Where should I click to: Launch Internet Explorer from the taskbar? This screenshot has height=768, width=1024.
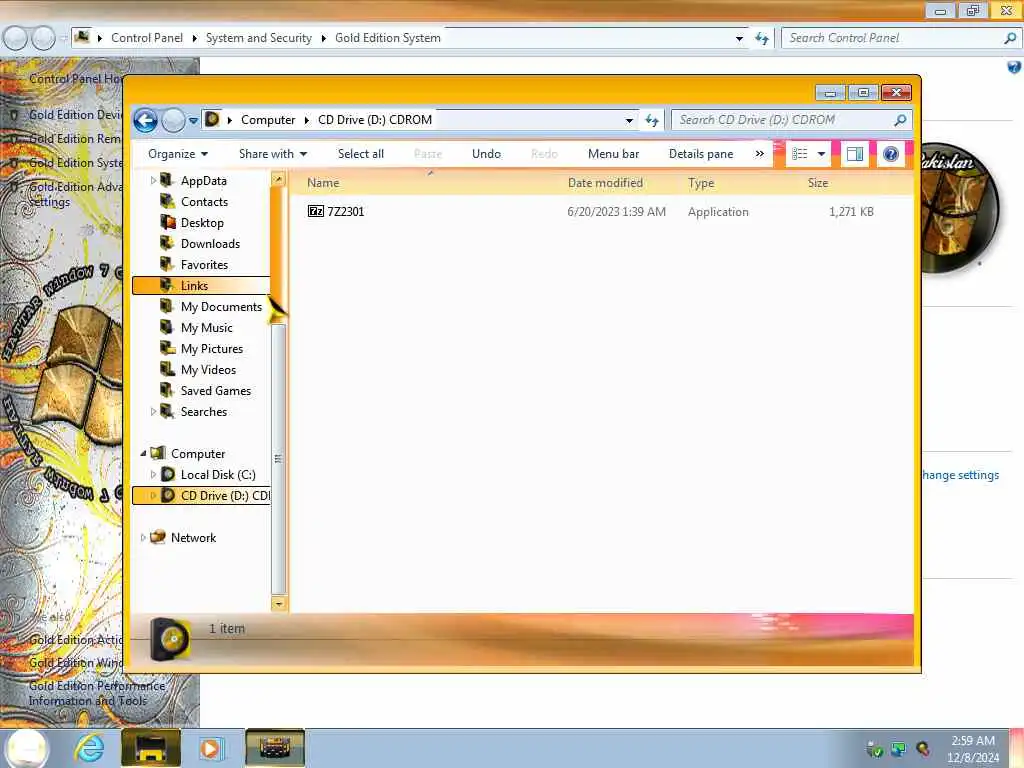click(x=89, y=748)
